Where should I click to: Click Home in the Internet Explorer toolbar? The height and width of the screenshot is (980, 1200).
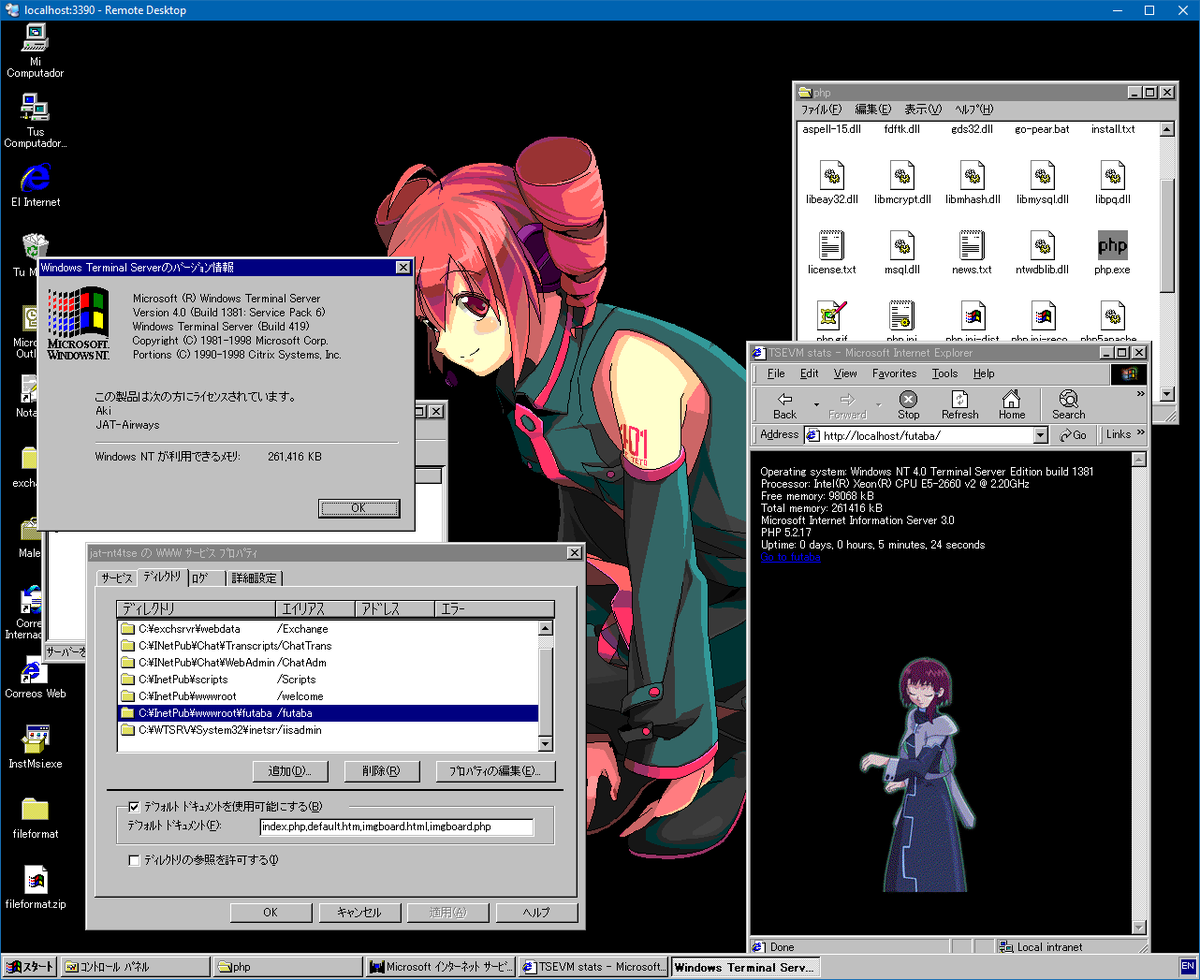(x=1012, y=405)
